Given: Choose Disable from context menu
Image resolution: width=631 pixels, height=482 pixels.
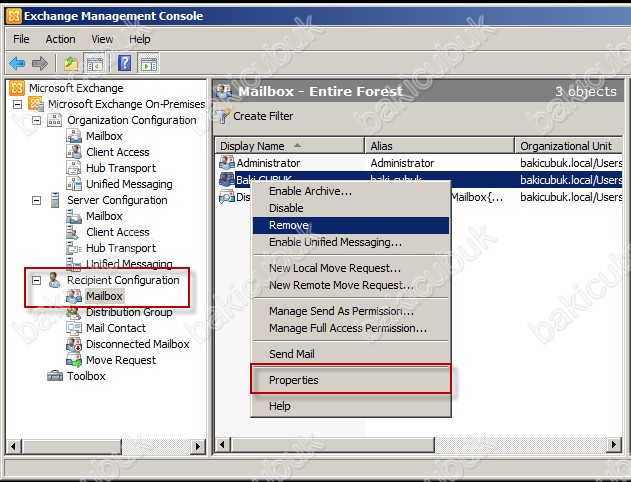Looking at the screenshot, I should pyautogui.click(x=351, y=208).
